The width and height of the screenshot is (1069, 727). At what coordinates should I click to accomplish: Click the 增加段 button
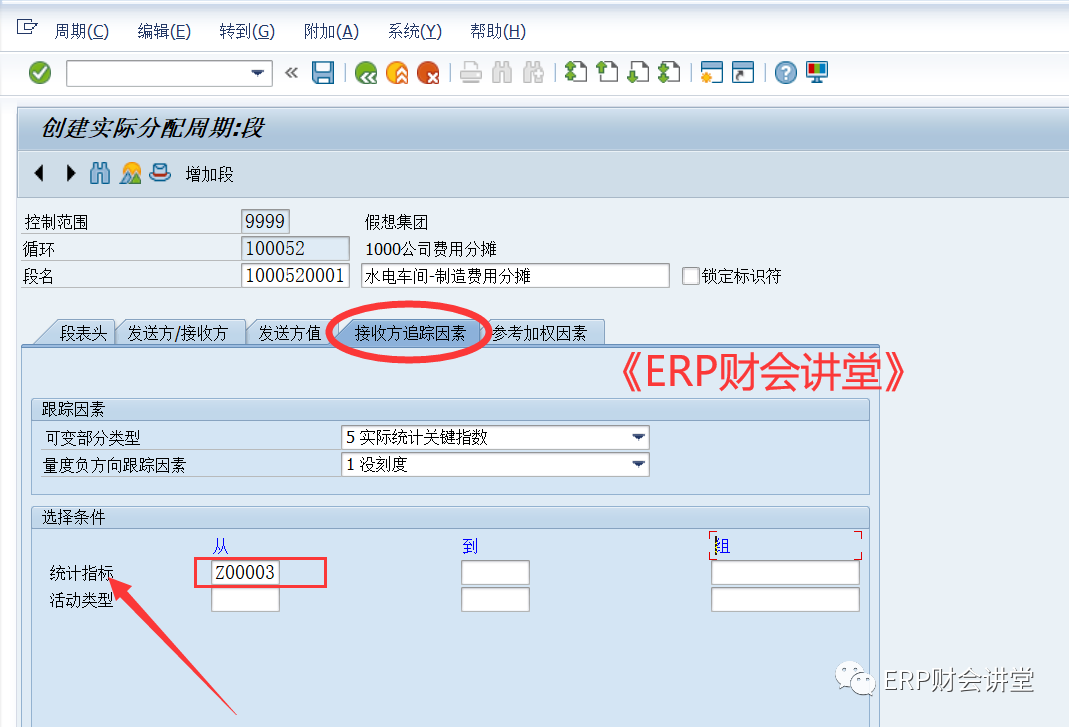(209, 175)
